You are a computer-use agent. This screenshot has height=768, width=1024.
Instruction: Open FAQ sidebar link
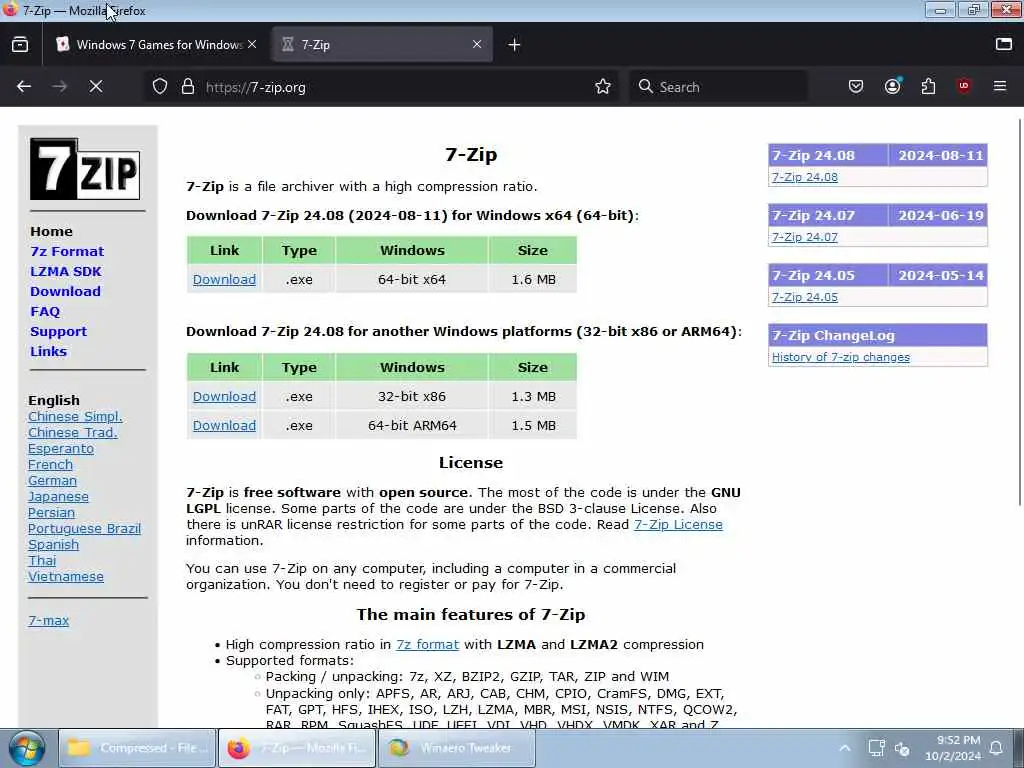tap(44, 312)
